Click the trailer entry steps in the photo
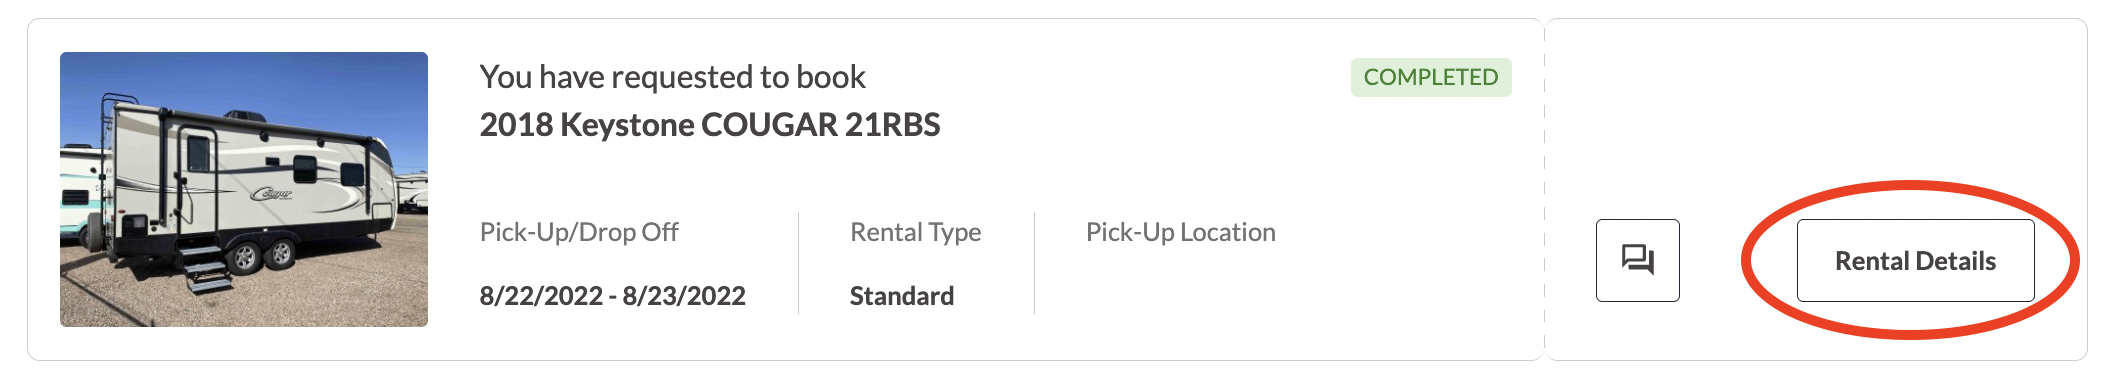Screen dimensions: 2118x378 (205, 268)
